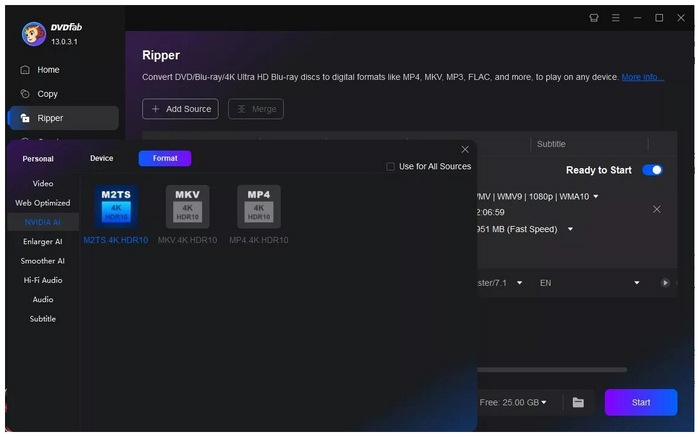Click the MP4.4K.HDR10 label

[259, 240]
